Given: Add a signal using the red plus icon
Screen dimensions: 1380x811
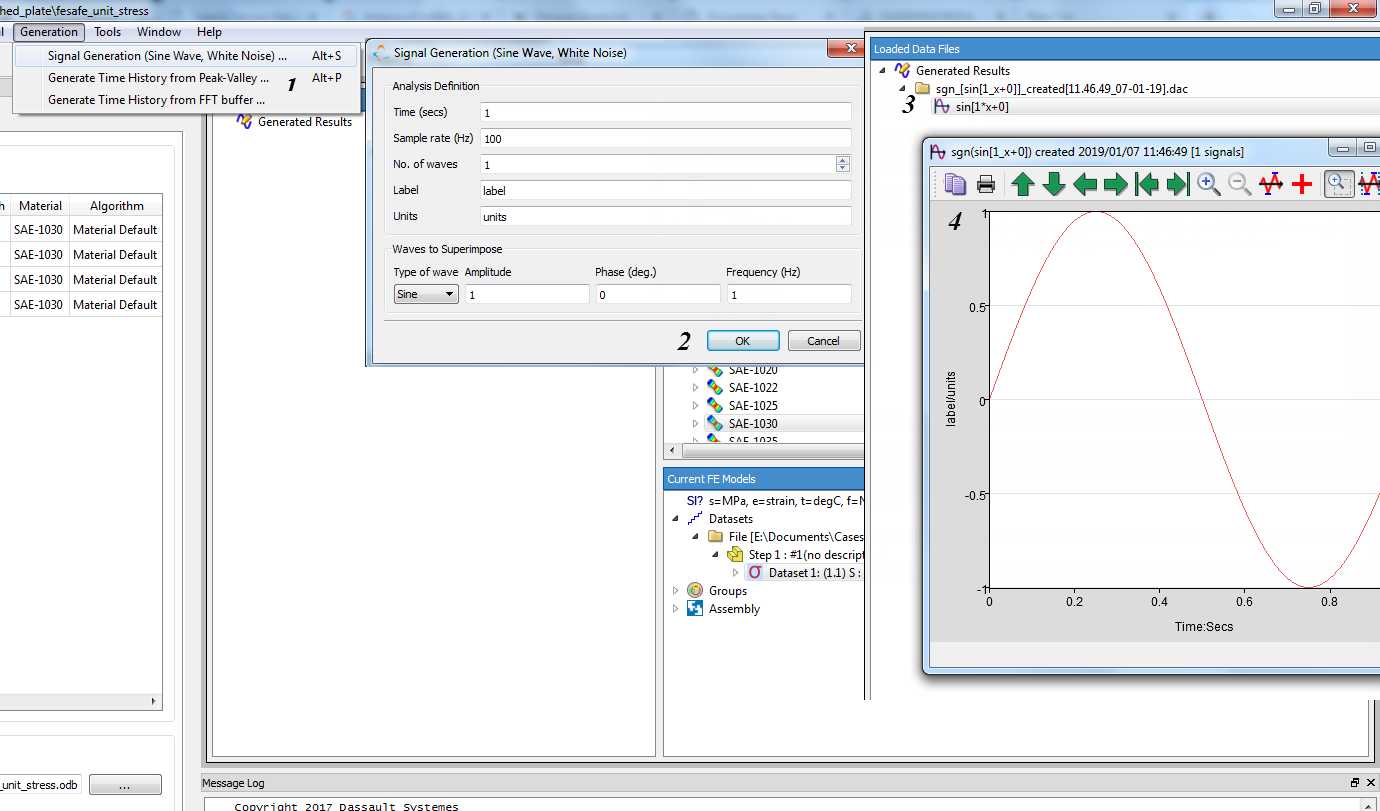Looking at the screenshot, I should point(1302,184).
